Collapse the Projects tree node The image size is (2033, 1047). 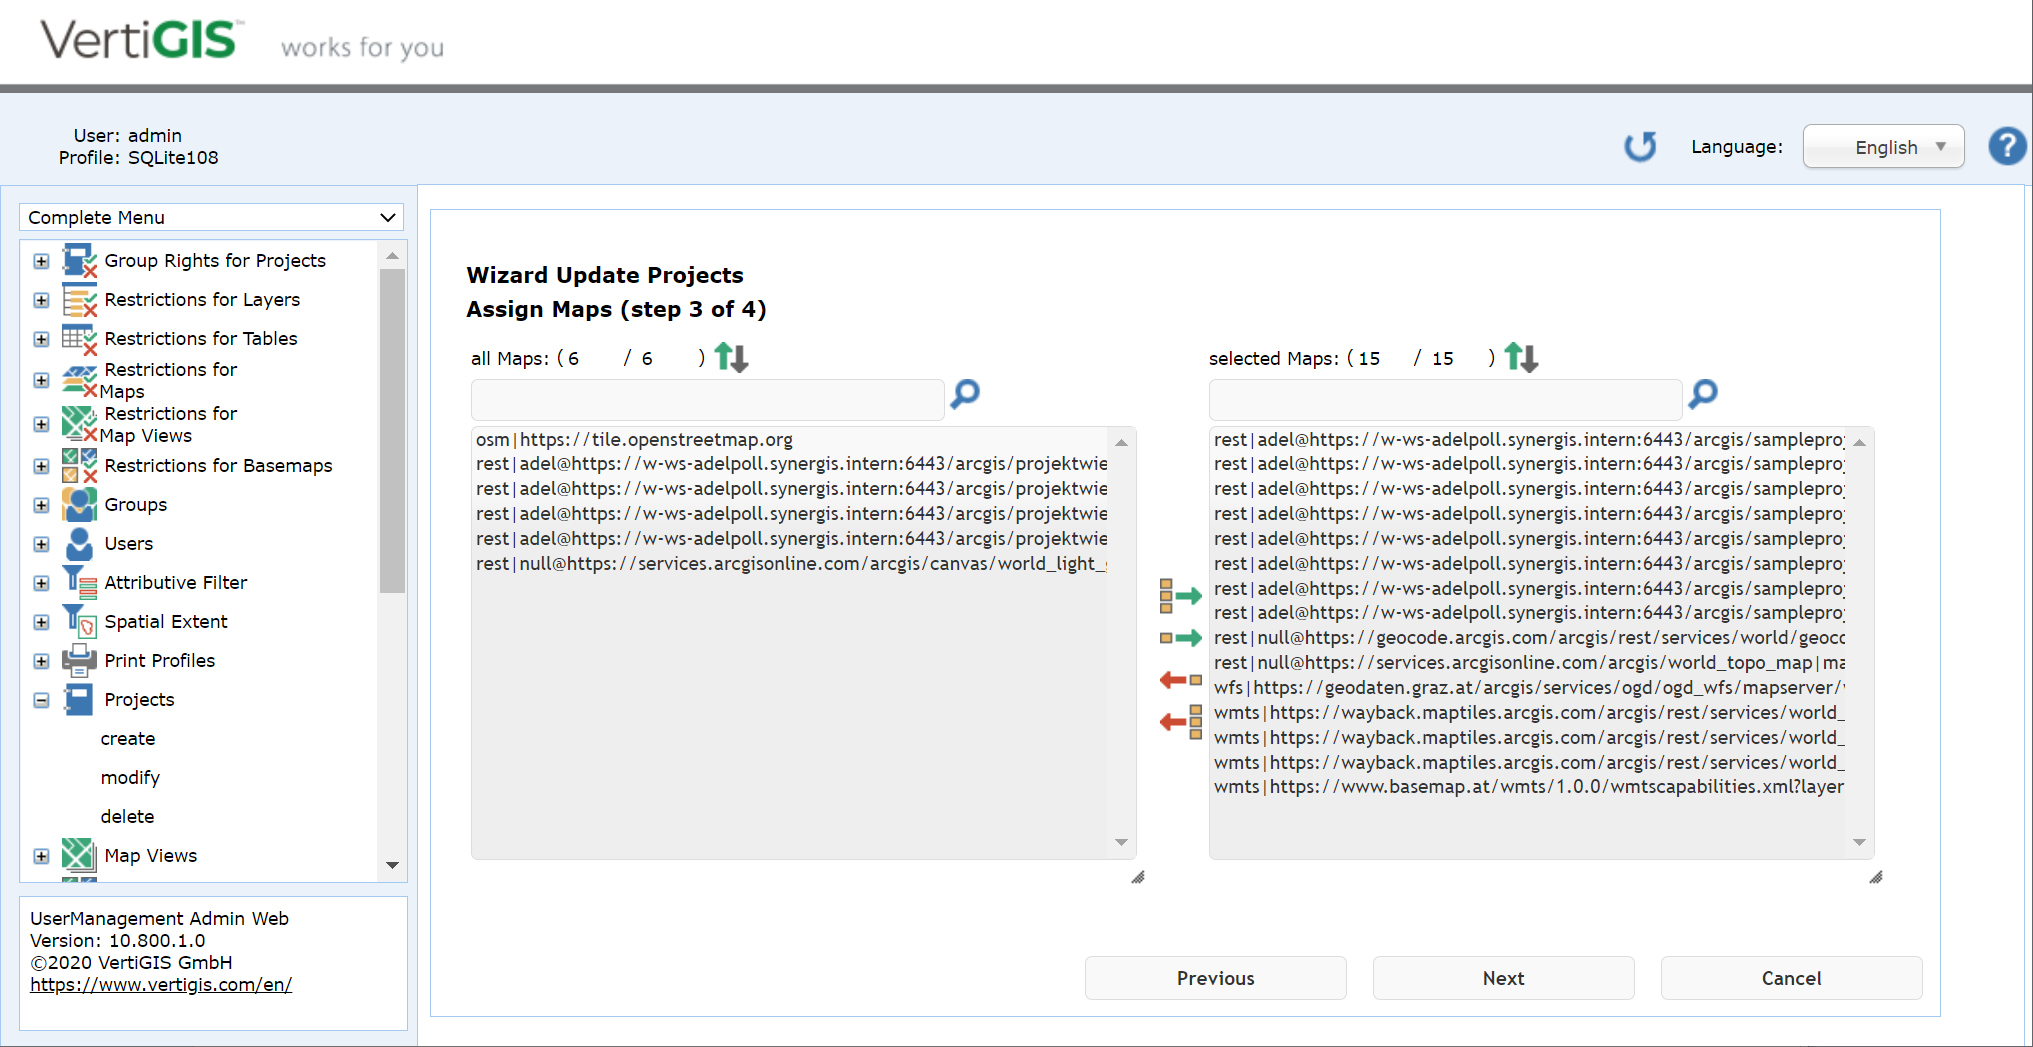(x=41, y=700)
